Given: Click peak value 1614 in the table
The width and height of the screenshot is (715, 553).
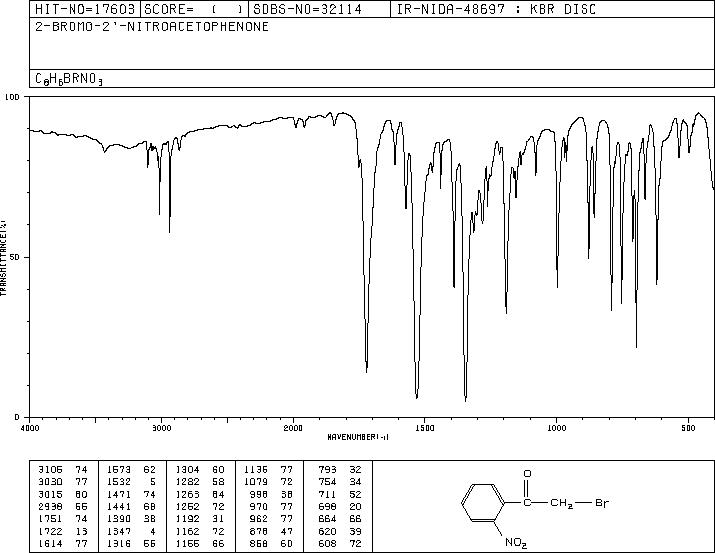Looking at the screenshot, I should (50, 543).
